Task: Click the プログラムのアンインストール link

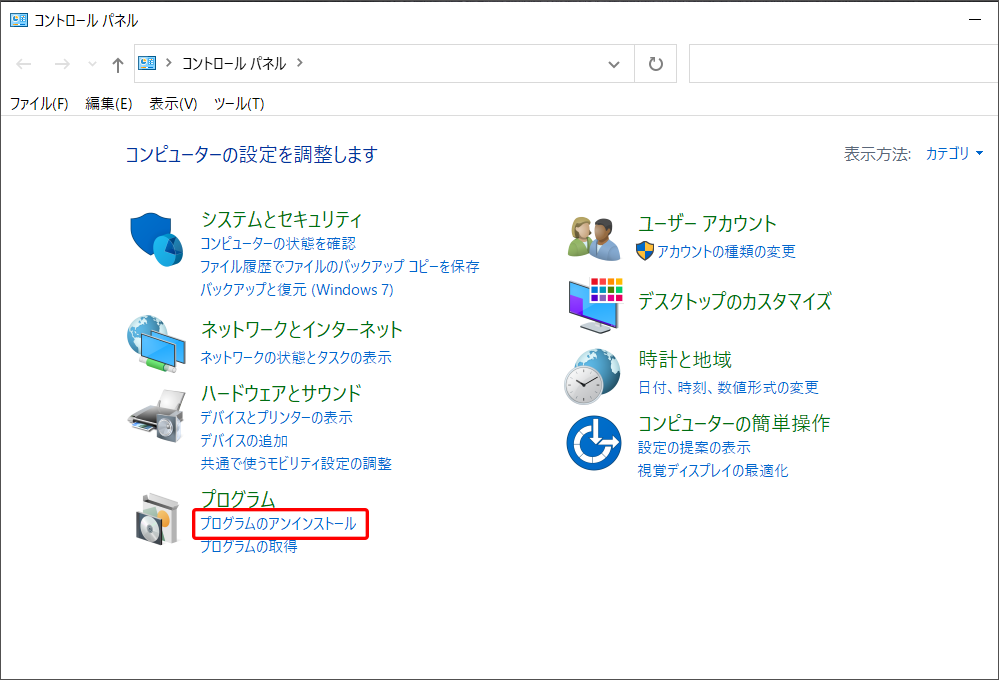Action: (x=278, y=524)
